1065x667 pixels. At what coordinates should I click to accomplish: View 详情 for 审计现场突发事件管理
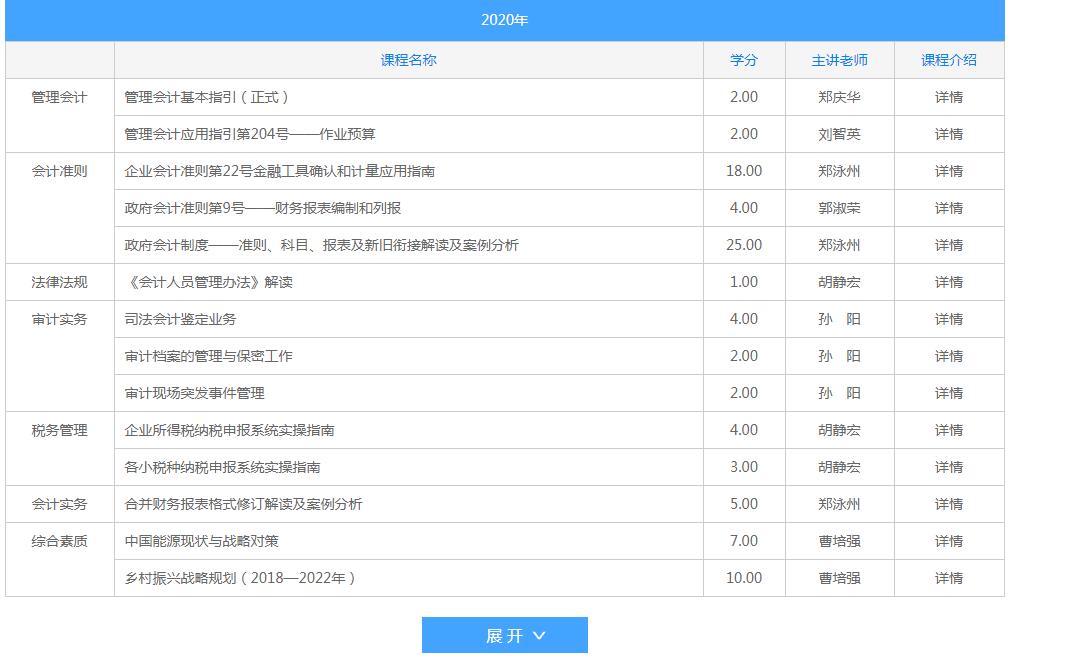[948, 393]
